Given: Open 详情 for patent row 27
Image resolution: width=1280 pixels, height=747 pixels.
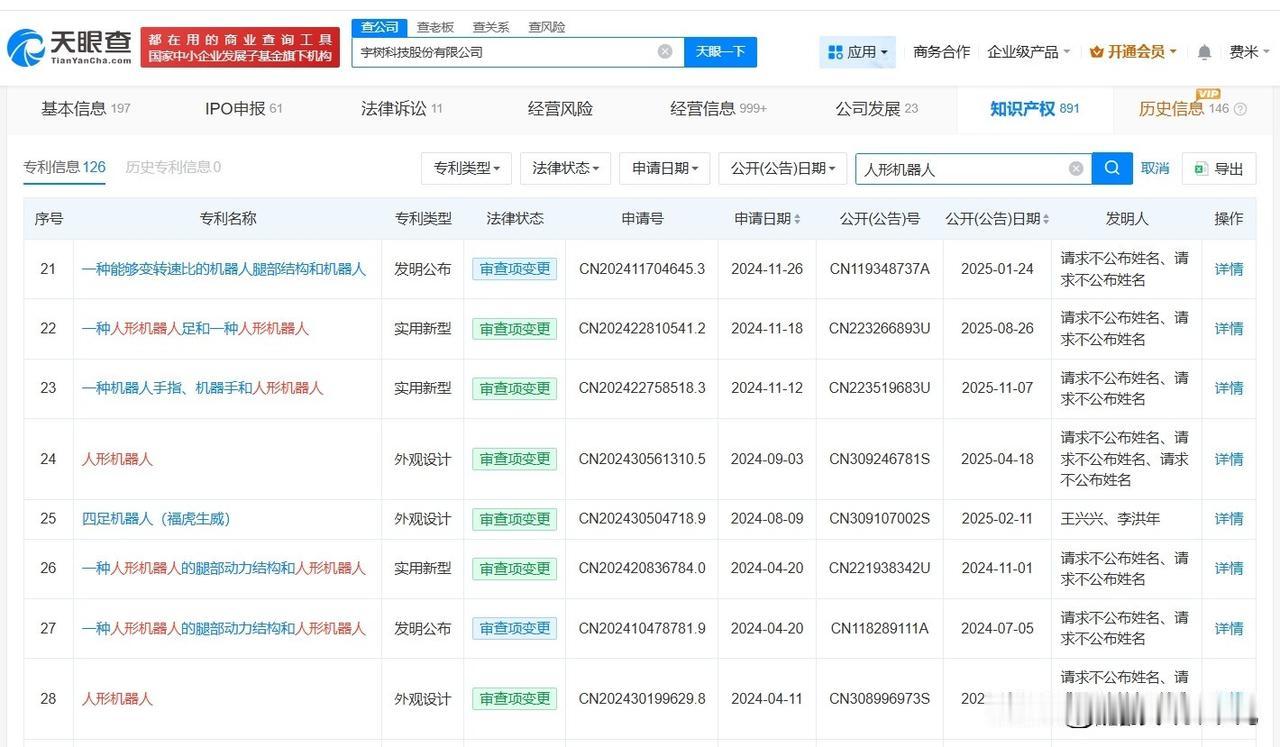Looking at the screenshot, I should click(1229, 628).
